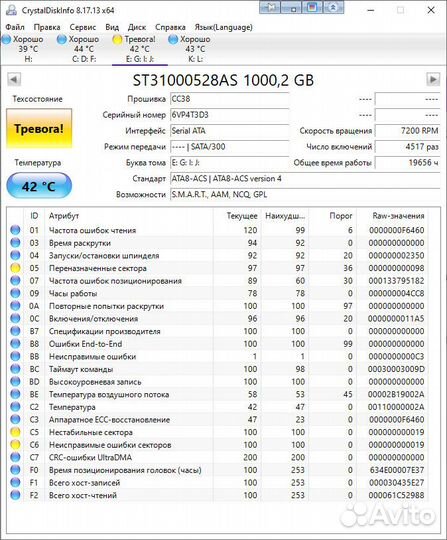Select disk E: G: I: J: tab
447x540 pixels.
pyautogui.click(x=140, y=49)
